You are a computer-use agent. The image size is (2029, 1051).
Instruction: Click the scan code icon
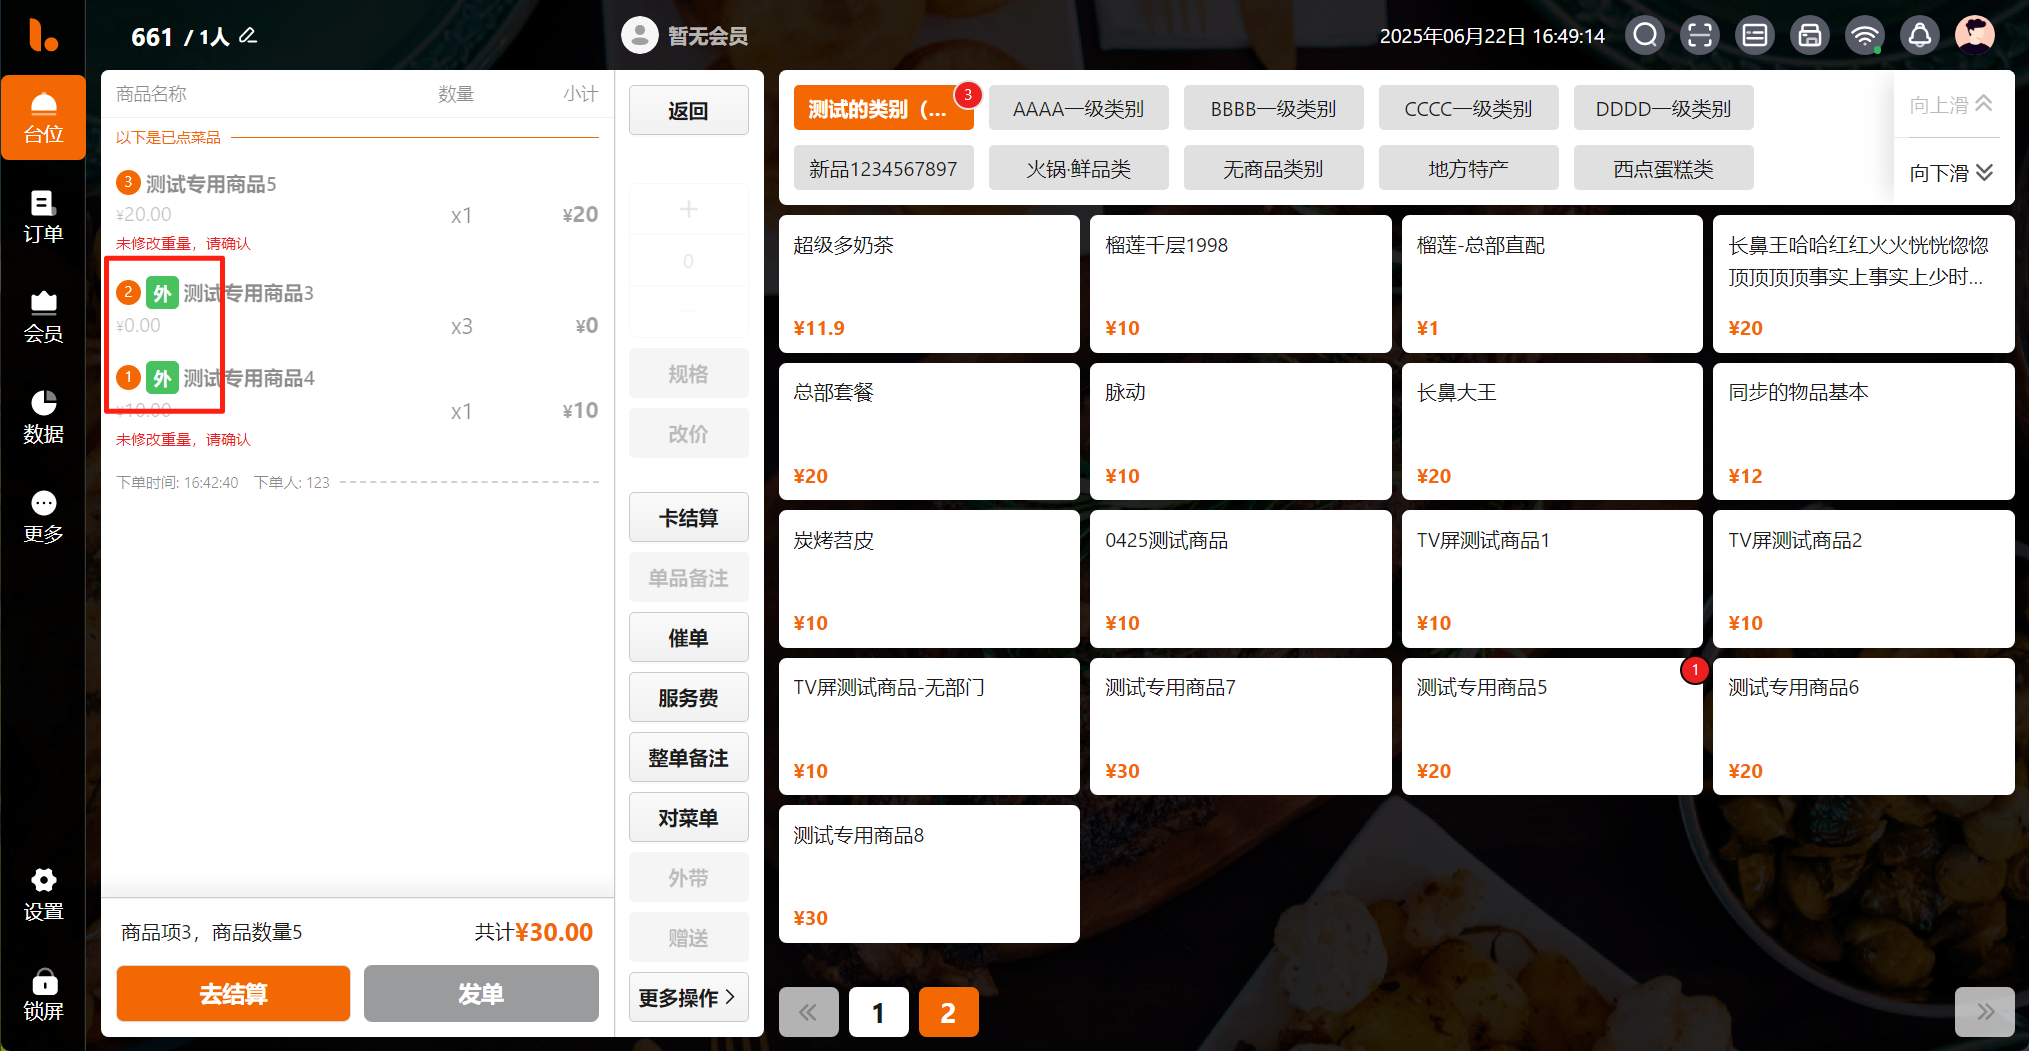1700,36
